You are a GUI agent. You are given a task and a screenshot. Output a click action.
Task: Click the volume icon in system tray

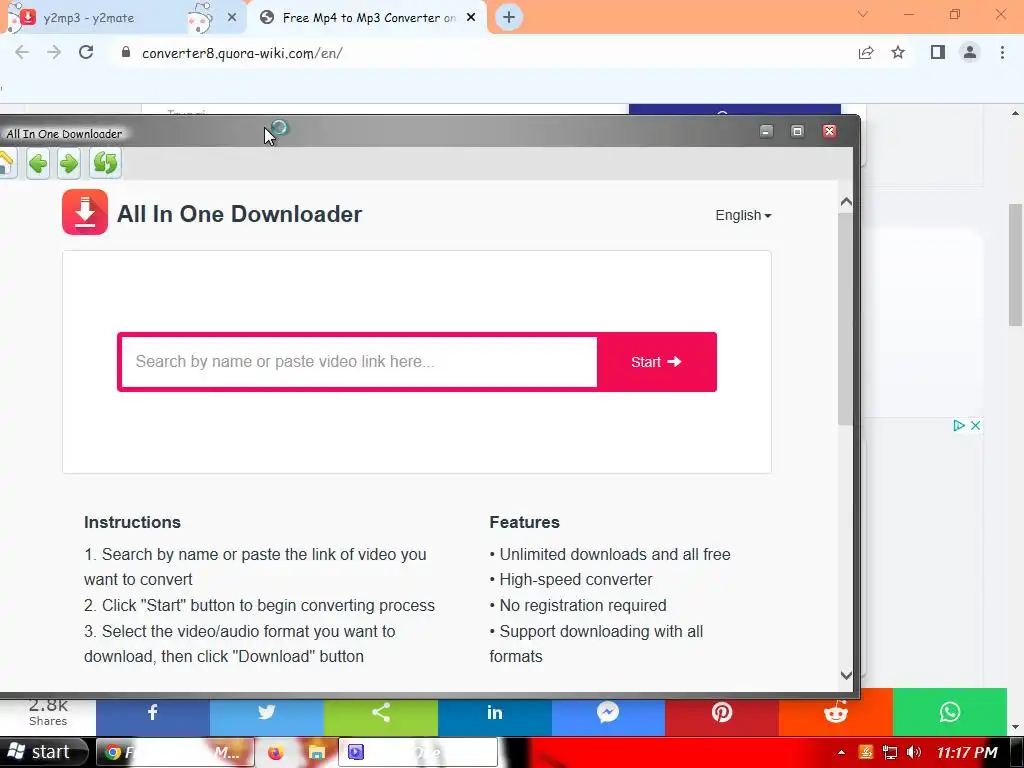click(914, 752)
